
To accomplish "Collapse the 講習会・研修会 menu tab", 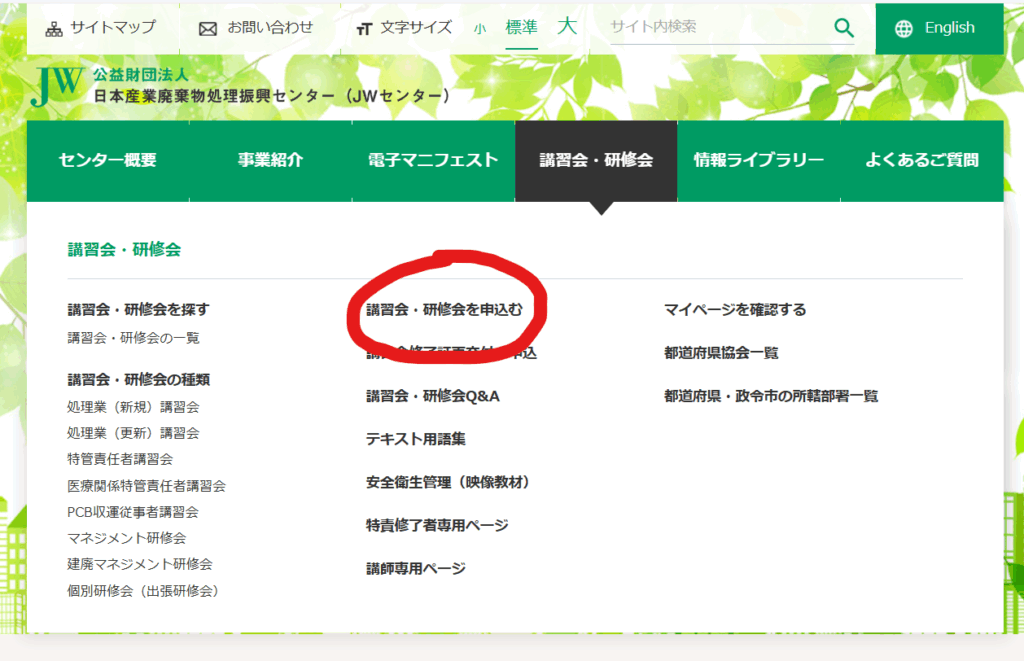I will click(x=596, y=160).
